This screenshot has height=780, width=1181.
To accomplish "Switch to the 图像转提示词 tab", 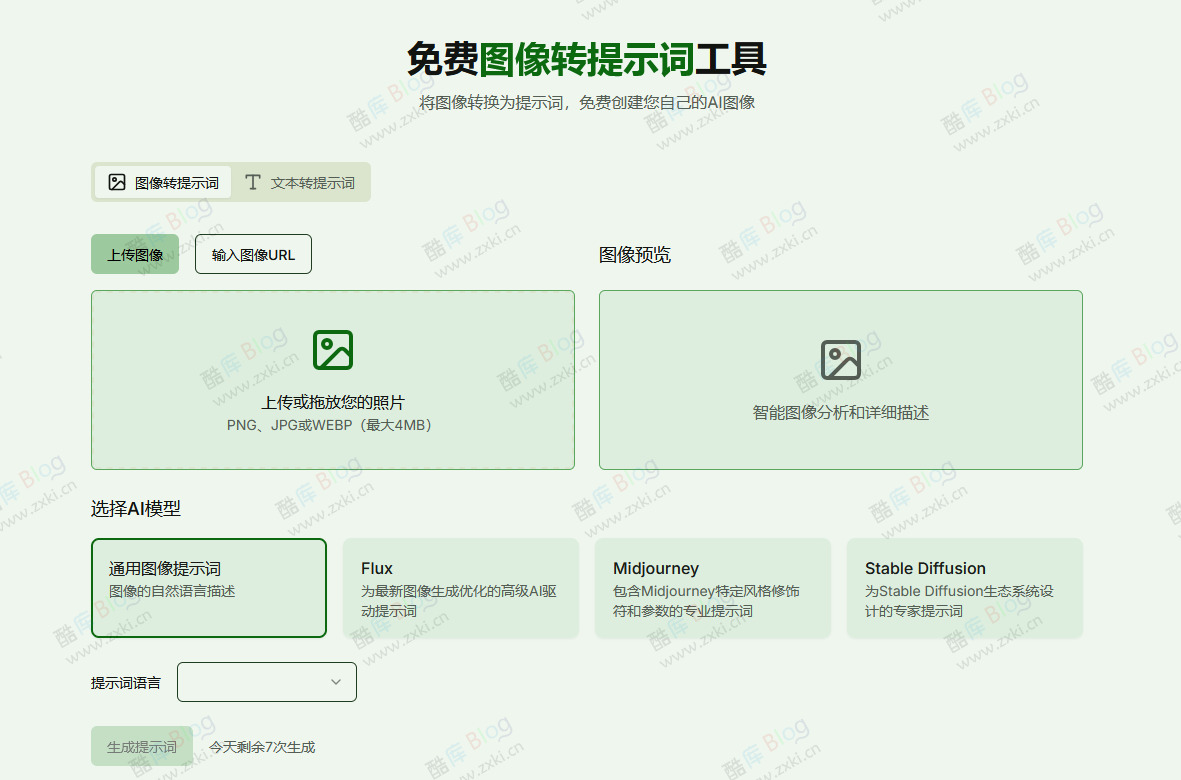I will pos(163,182).
